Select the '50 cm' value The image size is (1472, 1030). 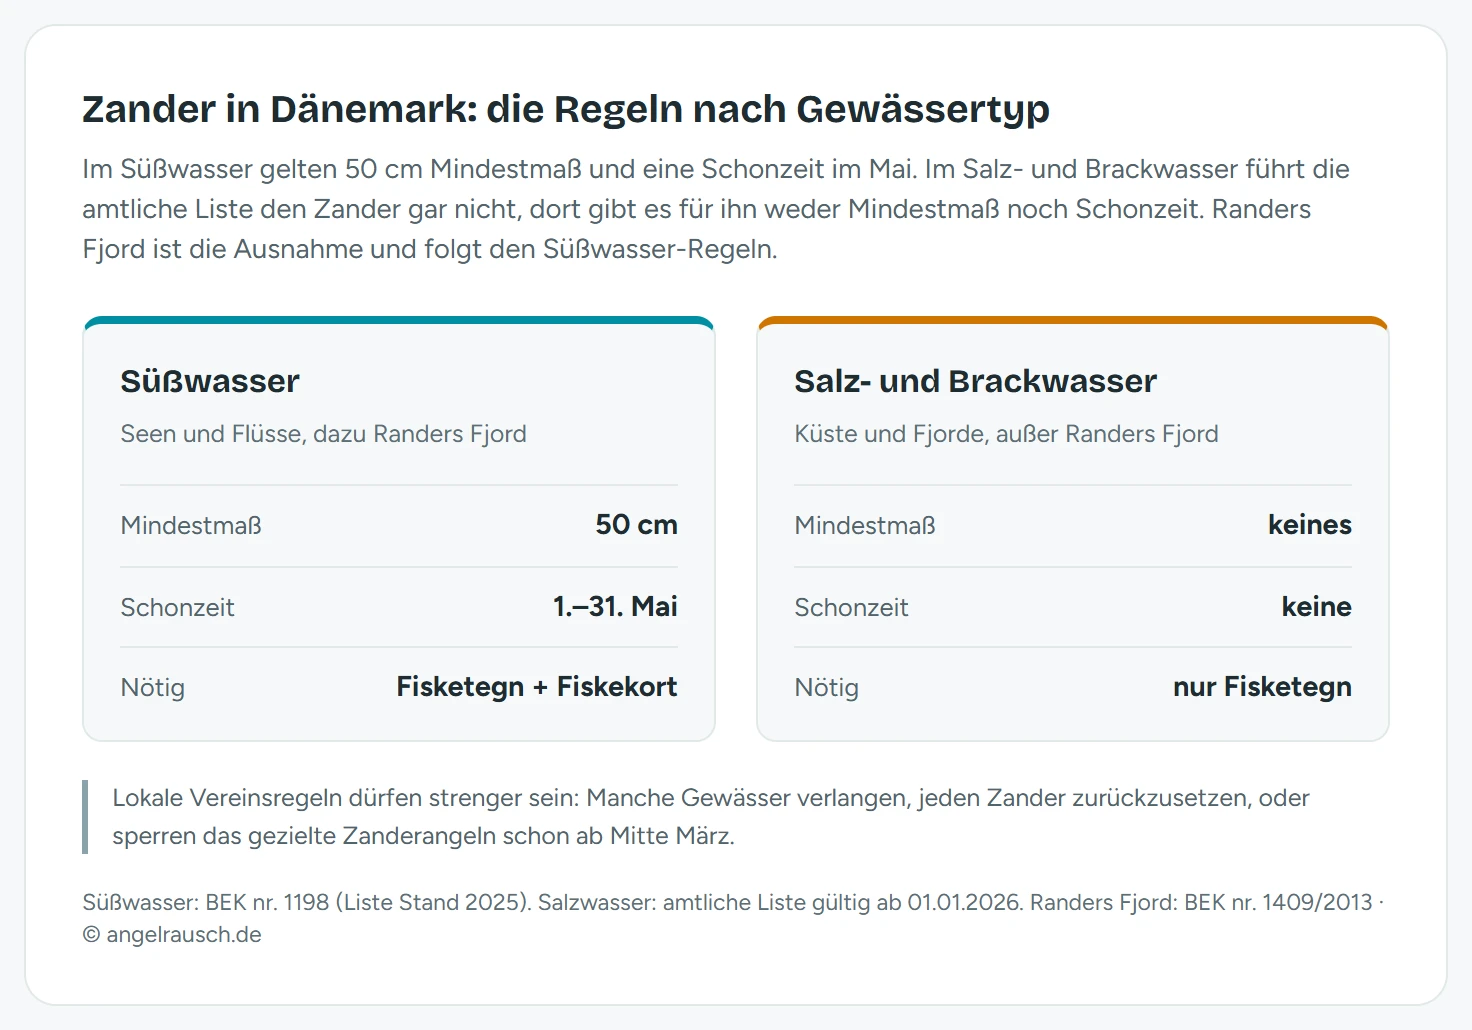click(x=636, y=525)
